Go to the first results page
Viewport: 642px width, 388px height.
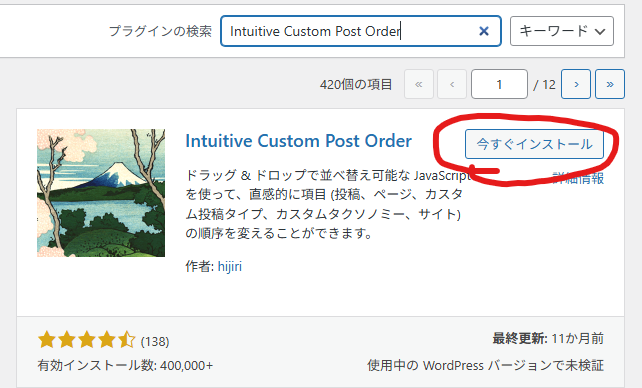pos(418,84)
